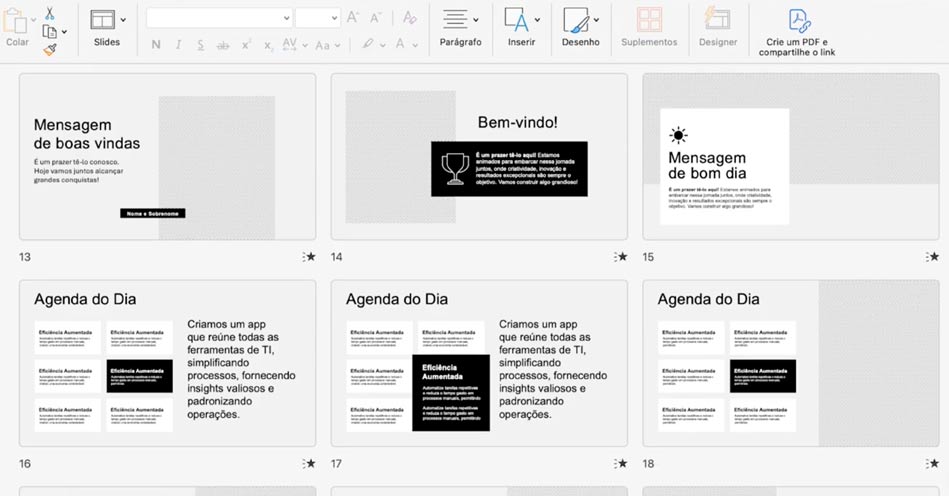Open the font color dropdown arrow
This screenshot has width=949, height=496.
coord(415,45)
